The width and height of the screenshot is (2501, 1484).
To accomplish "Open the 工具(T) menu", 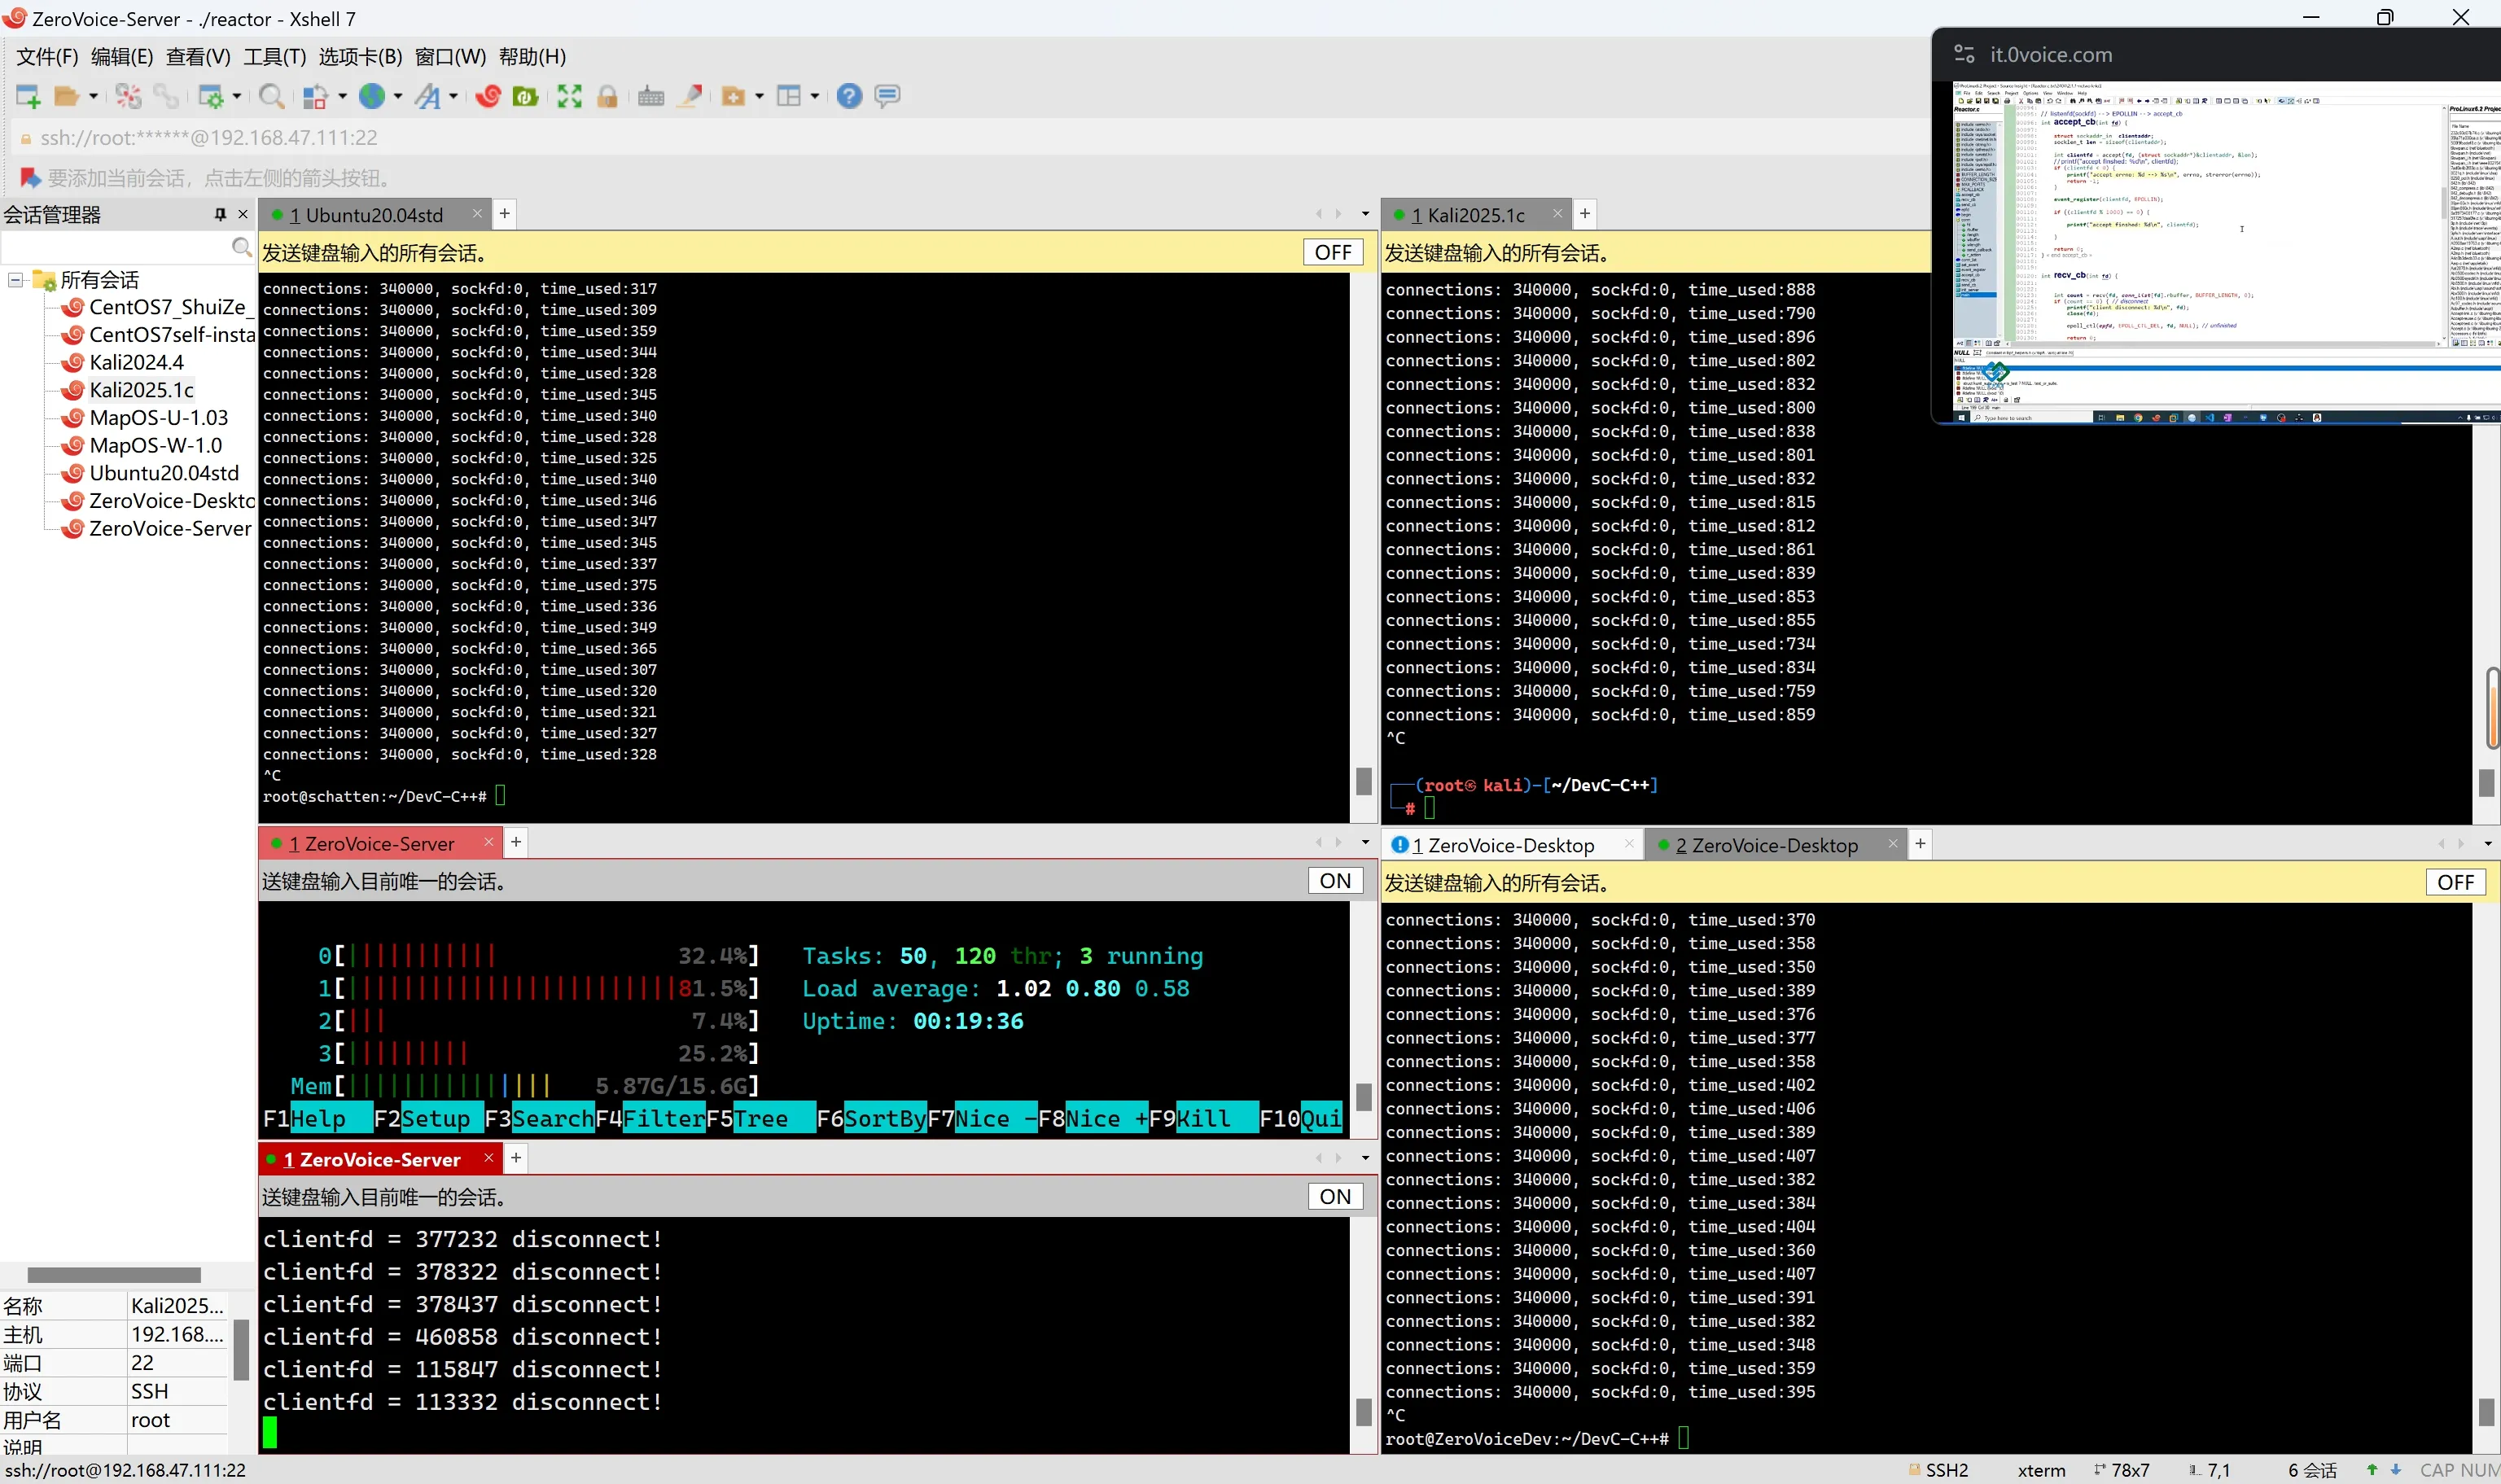I will 274,57.
